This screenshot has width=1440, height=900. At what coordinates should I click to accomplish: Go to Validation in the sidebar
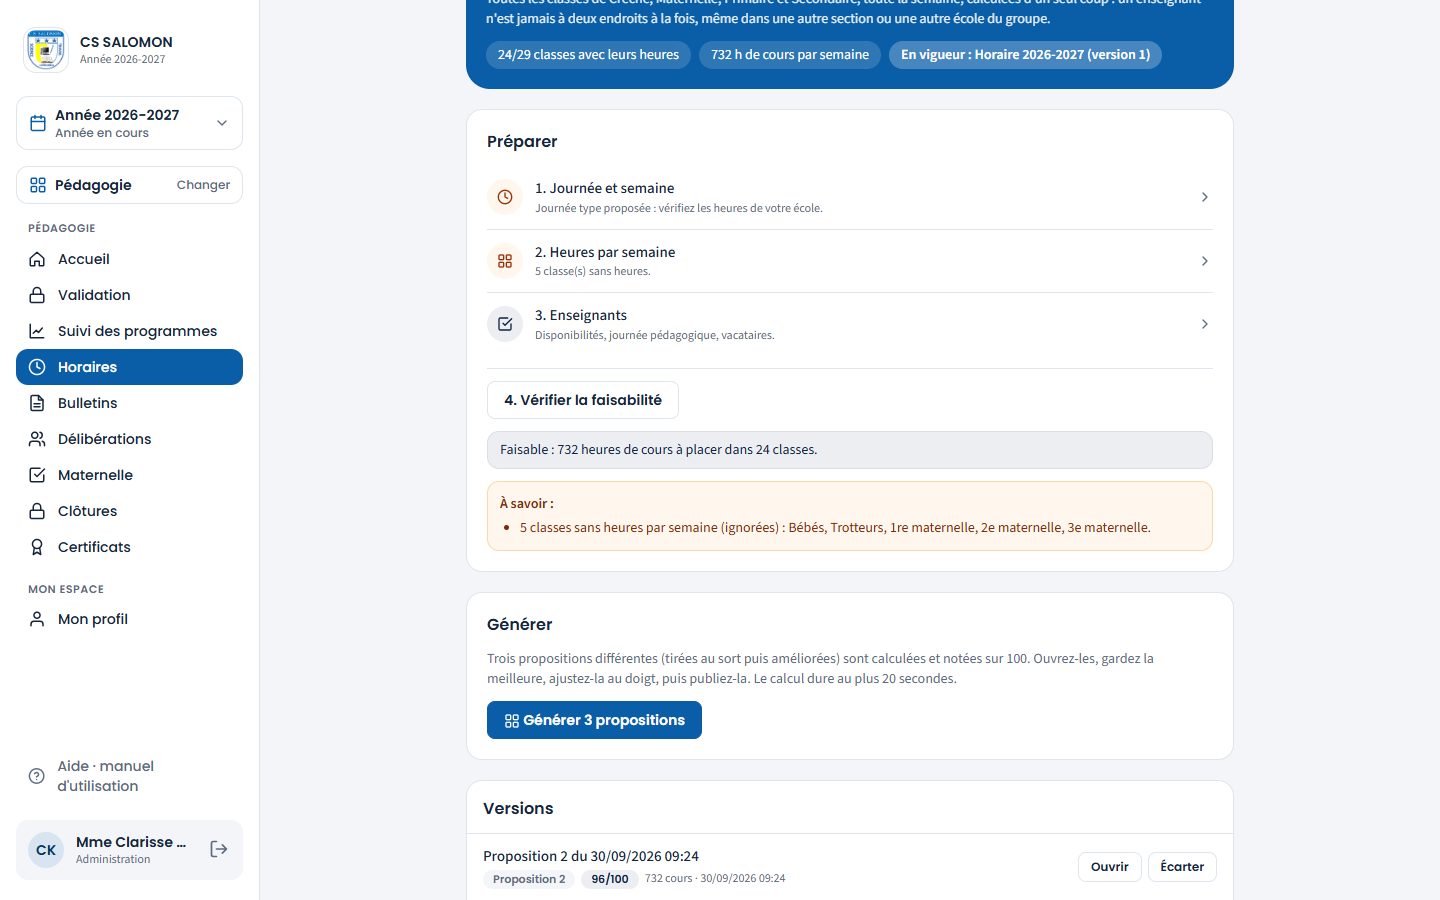(x=129, y=295)
